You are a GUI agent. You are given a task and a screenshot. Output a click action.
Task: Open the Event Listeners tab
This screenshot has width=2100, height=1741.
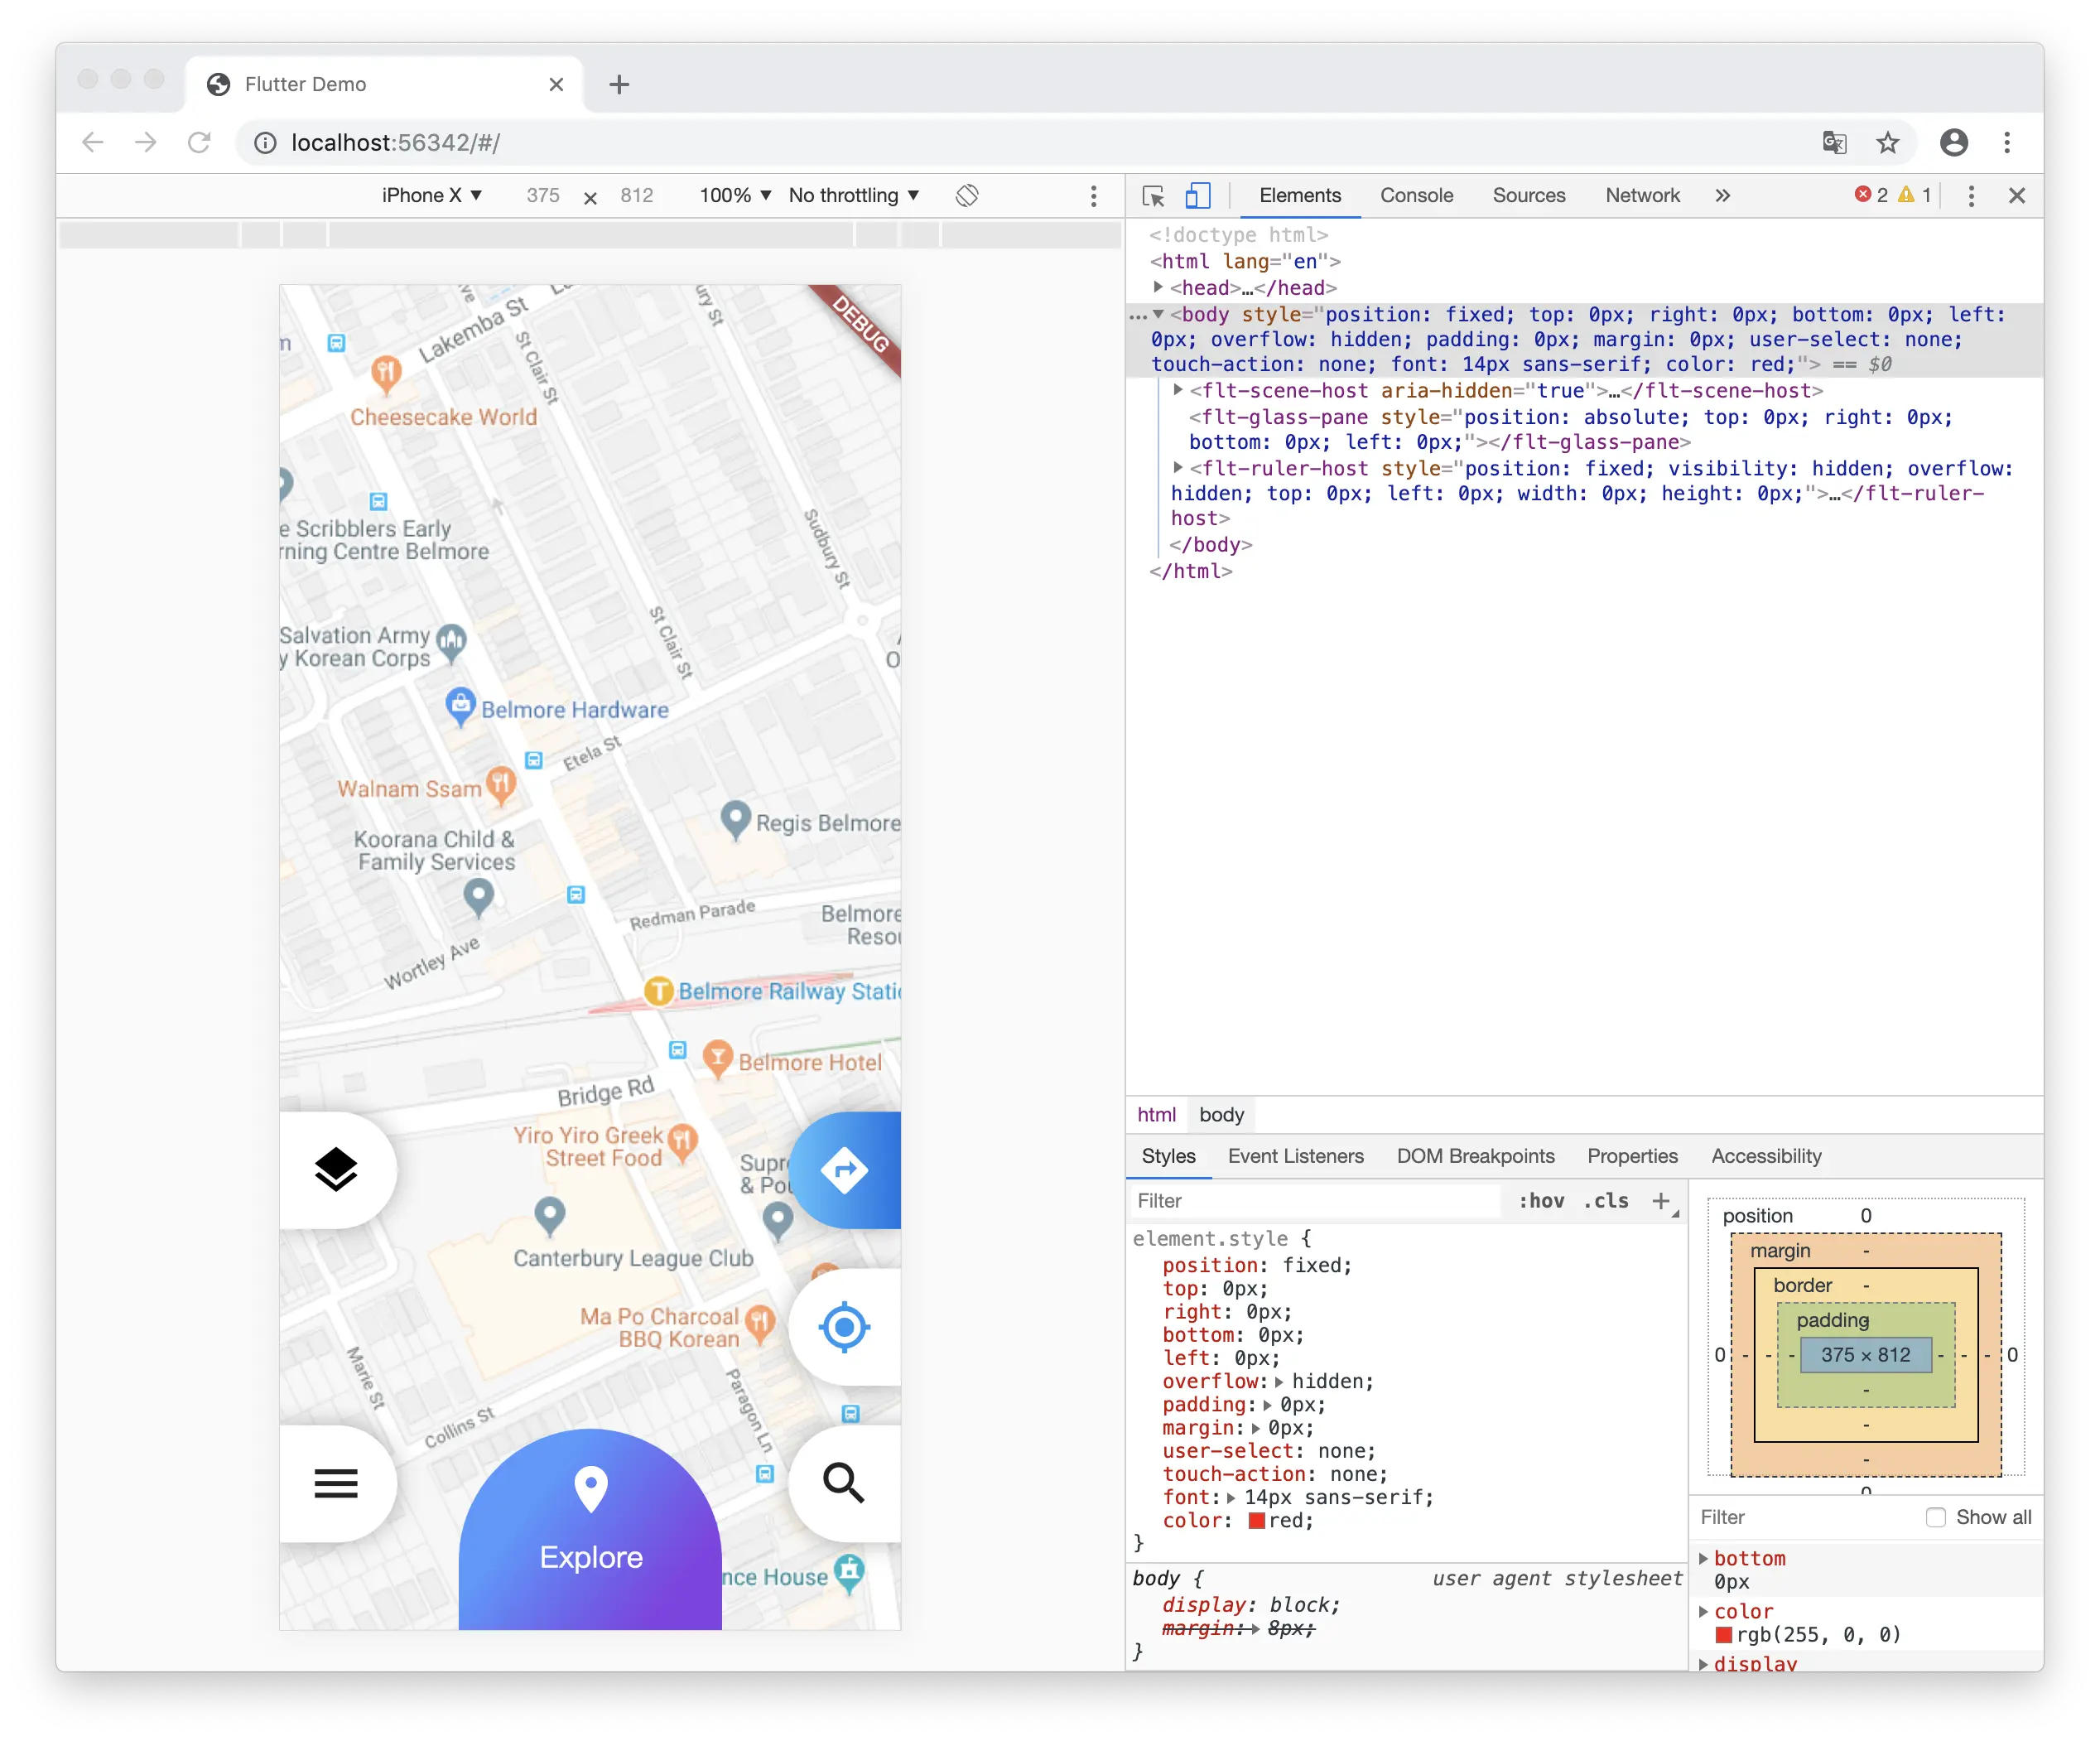(1295, 1156)
